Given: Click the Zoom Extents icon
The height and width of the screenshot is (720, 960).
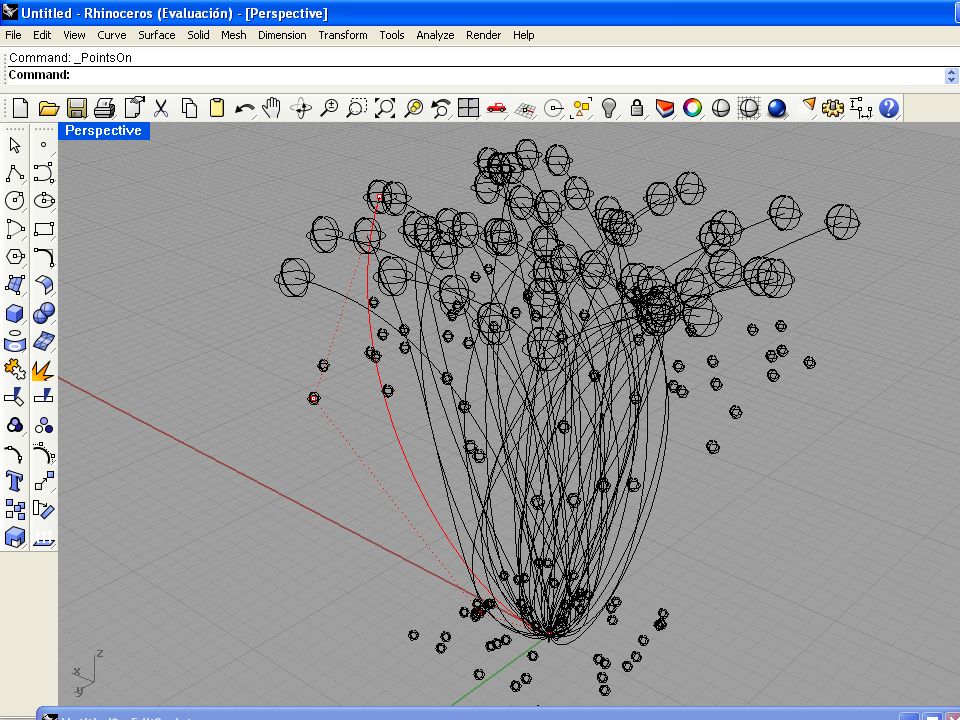Looking at the screenshot, I should point(385,108).
